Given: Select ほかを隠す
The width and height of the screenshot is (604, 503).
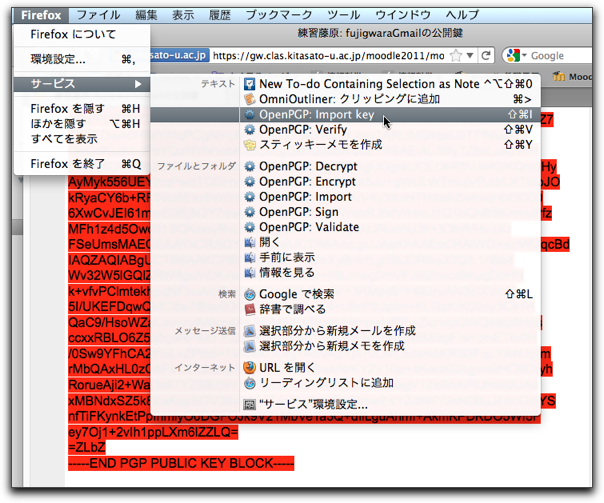Looking at the screenshot, I should pos(82,124).
